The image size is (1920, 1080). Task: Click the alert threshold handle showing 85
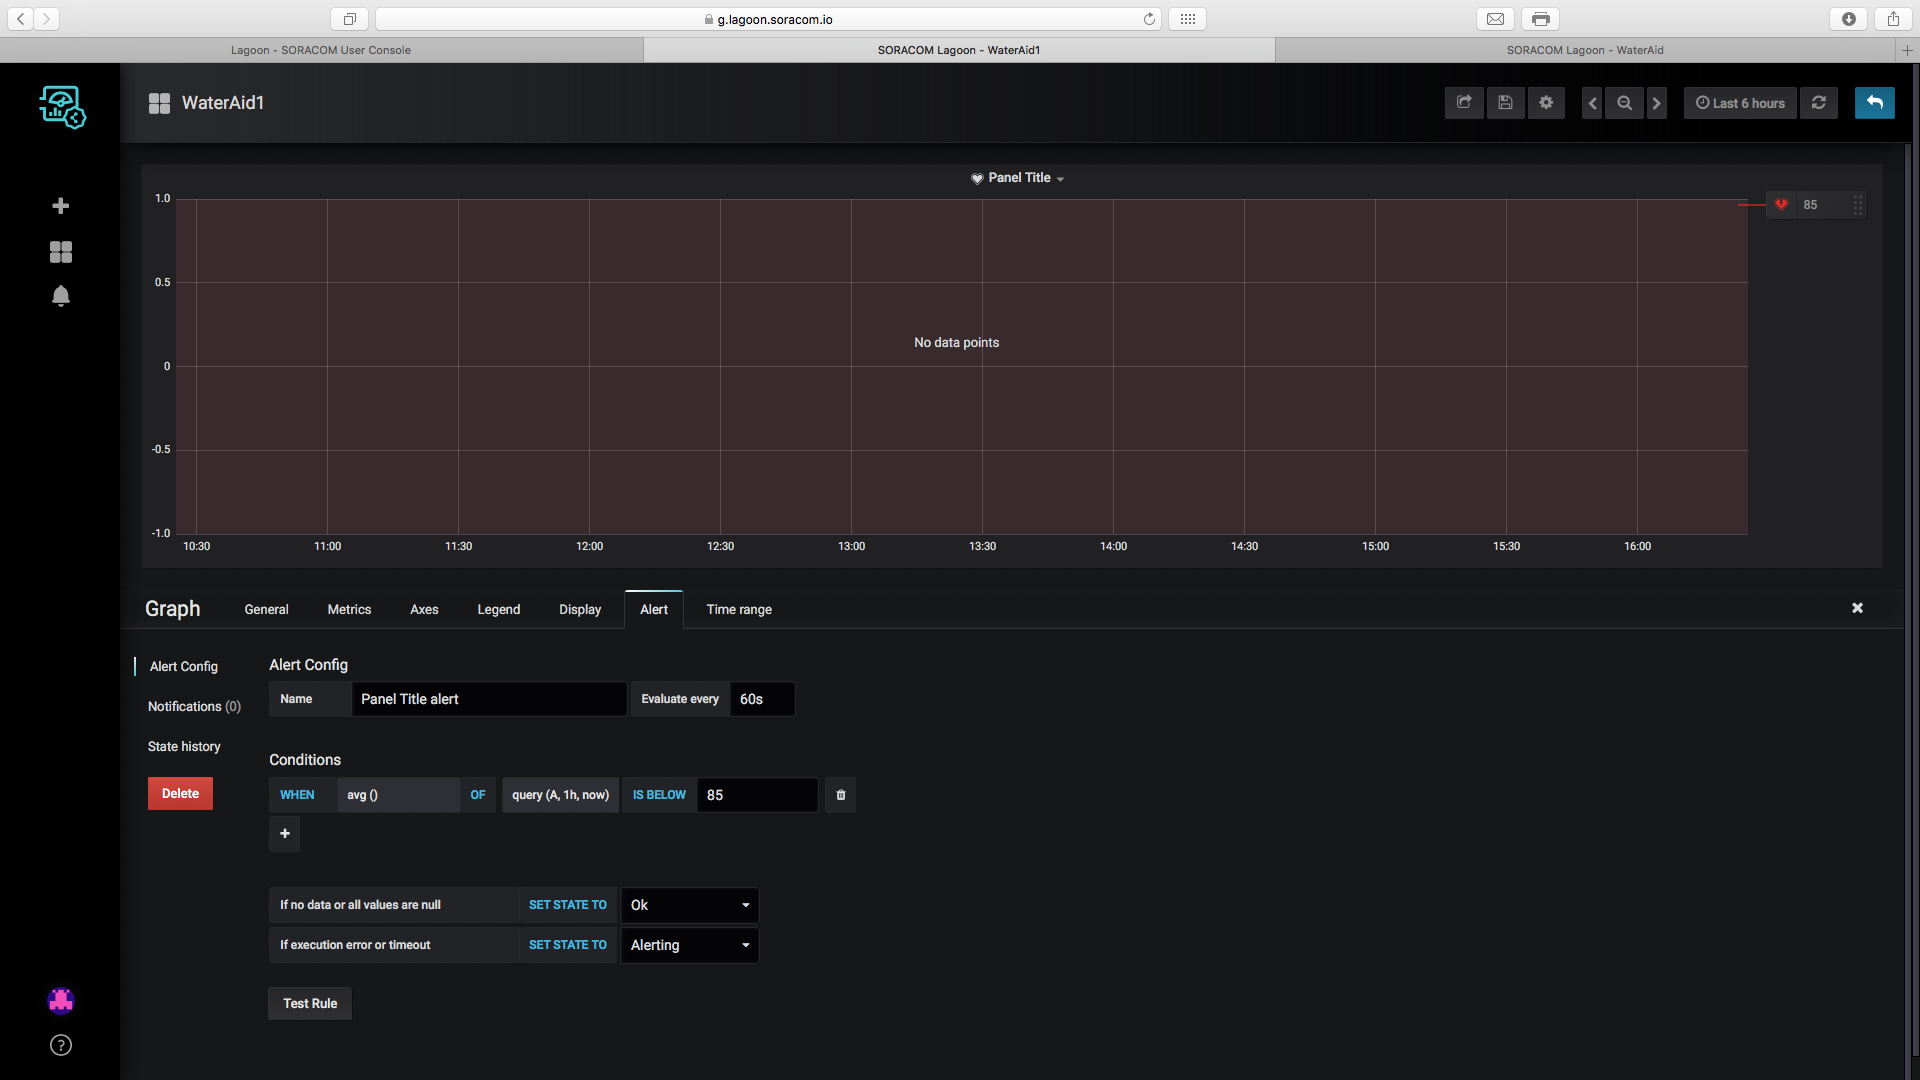(1815, 205)
